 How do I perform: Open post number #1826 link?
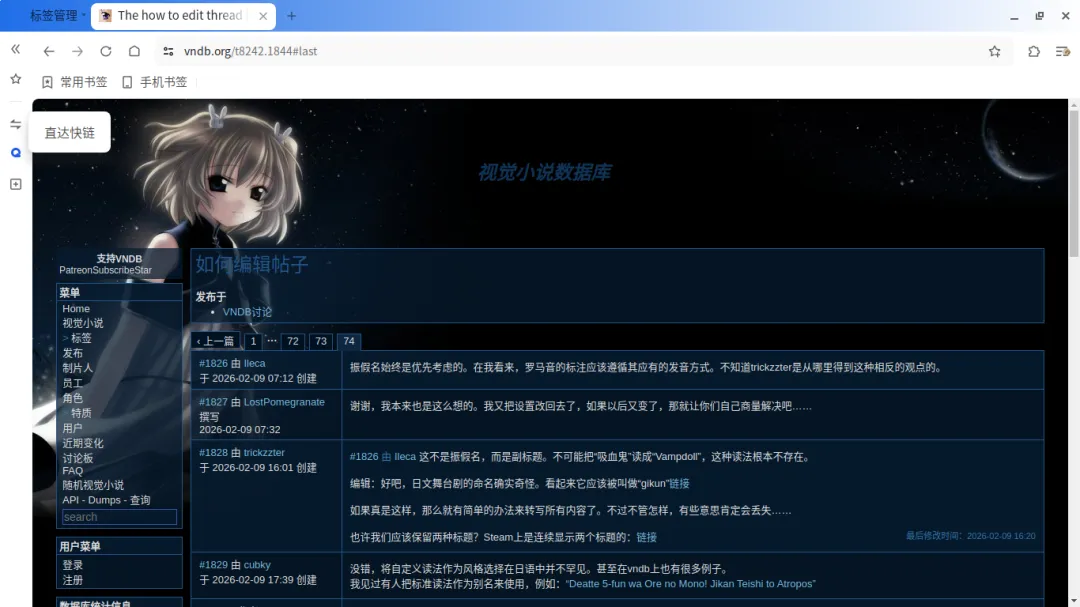(x=213, y=363)
